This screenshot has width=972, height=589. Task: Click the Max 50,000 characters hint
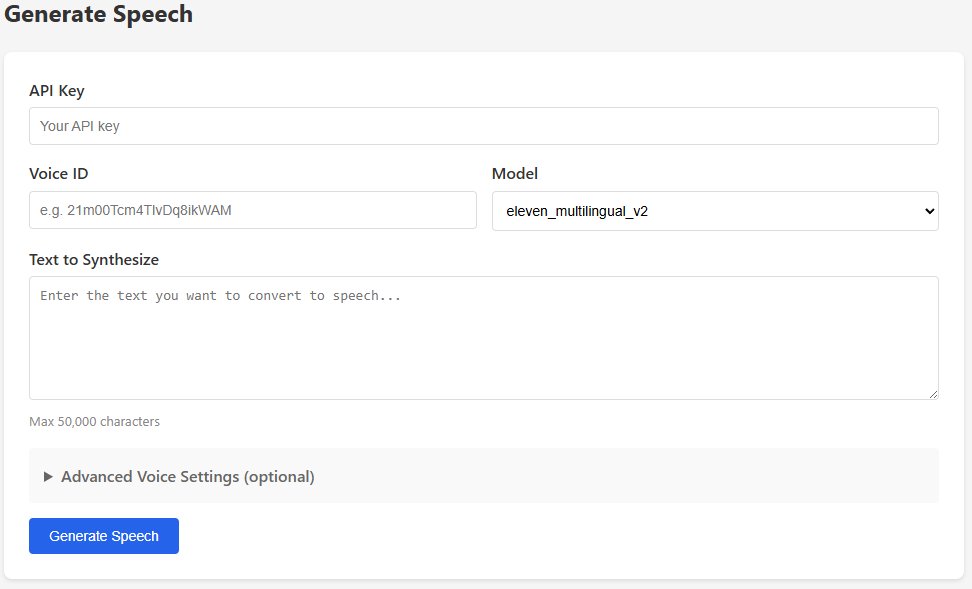tap(94, 422)
